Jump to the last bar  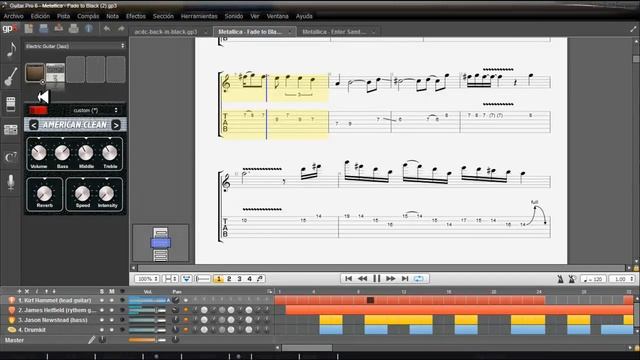coord(404,278)
